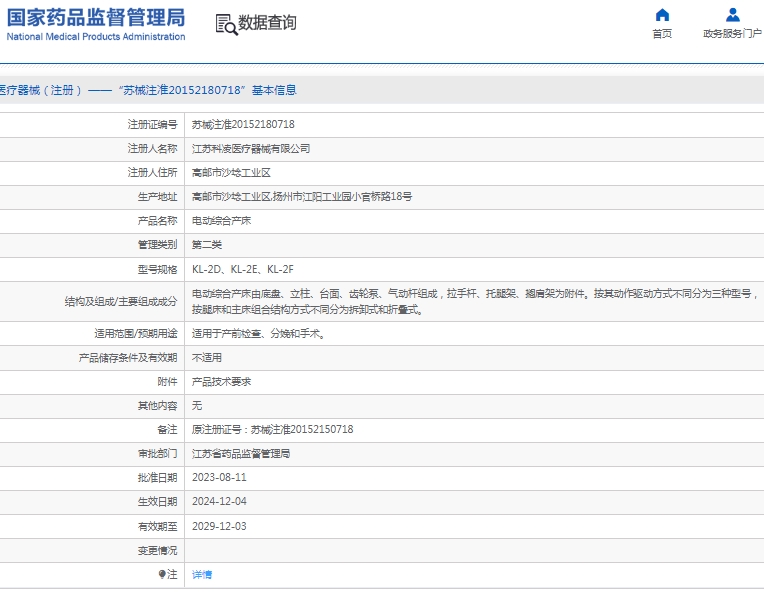Click the page title 医疗器械（注册）基本信息 header

coord(148,90)
